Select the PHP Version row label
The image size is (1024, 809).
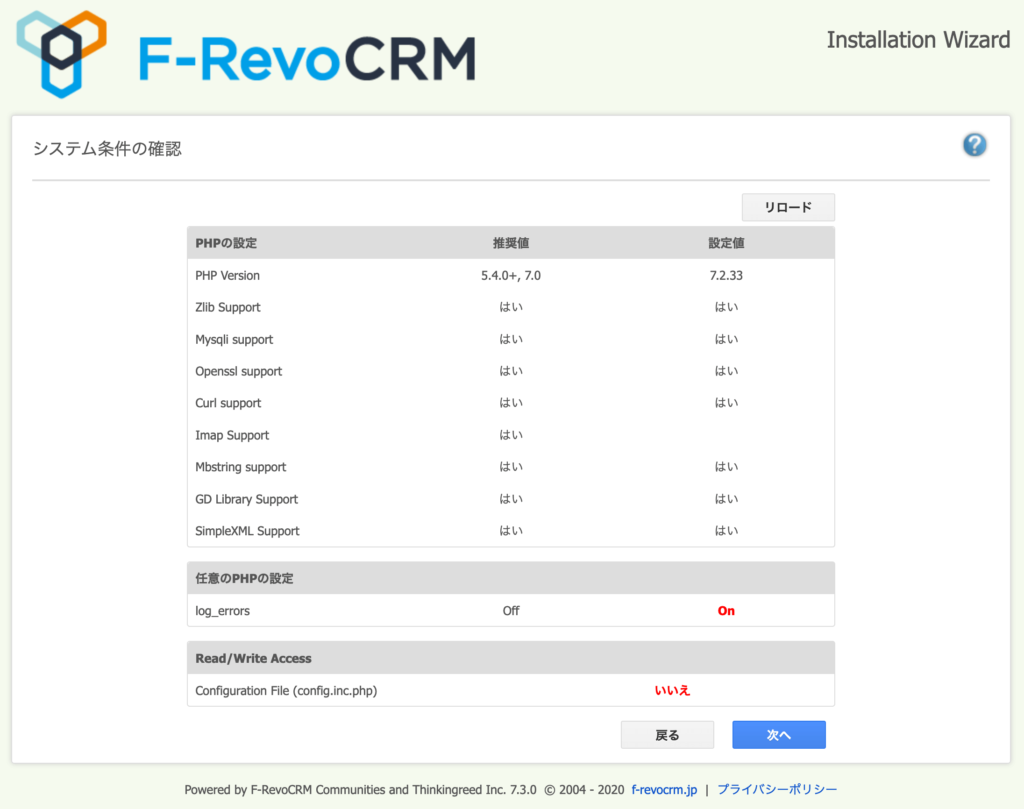click(227, 276)
